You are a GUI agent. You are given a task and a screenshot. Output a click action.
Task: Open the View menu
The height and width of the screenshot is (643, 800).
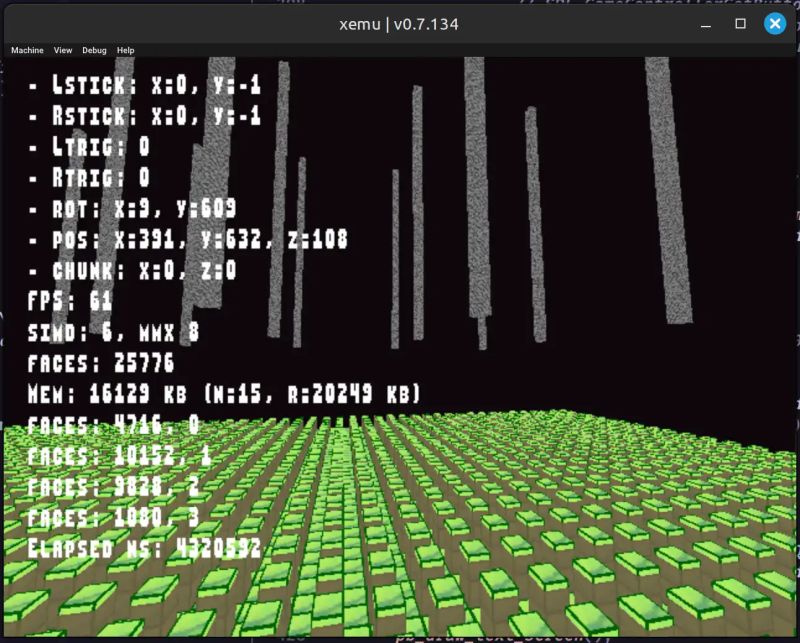(62, 50)
